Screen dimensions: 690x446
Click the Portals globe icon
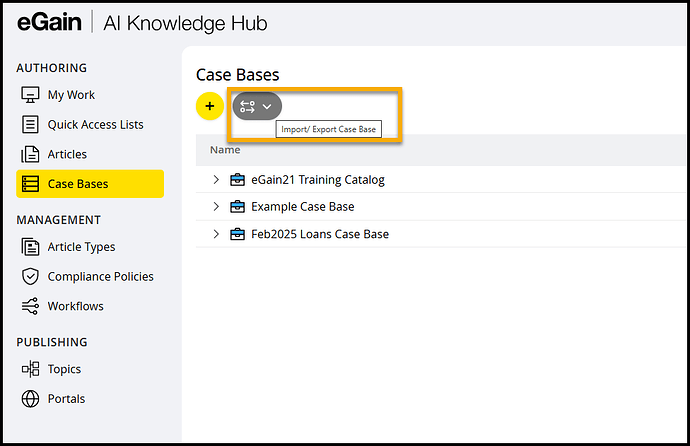[30, 399]
